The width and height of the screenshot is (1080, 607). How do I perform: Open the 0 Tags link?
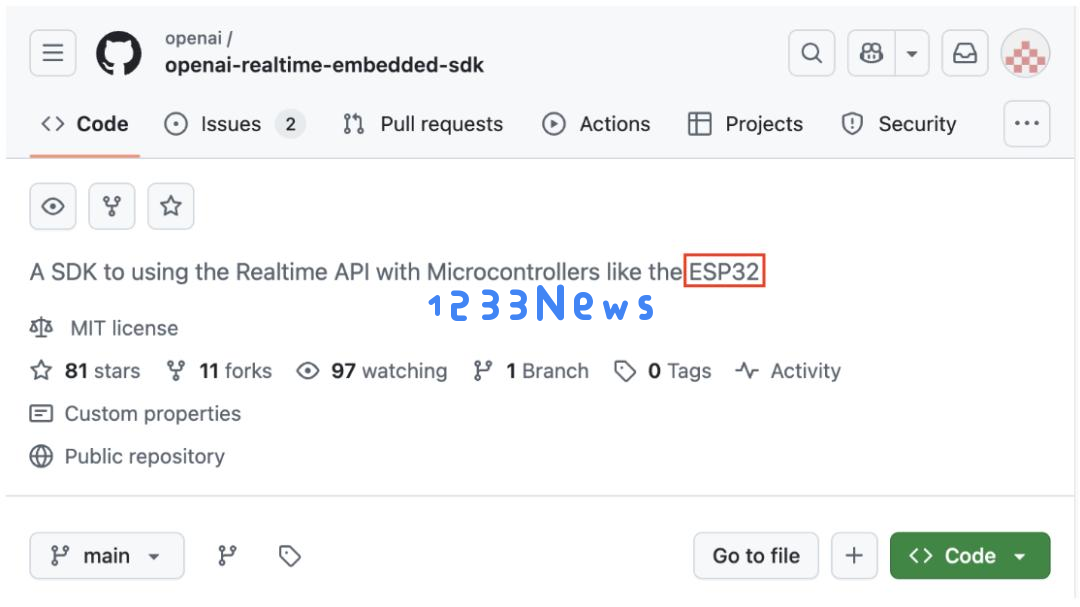(663, 371)
